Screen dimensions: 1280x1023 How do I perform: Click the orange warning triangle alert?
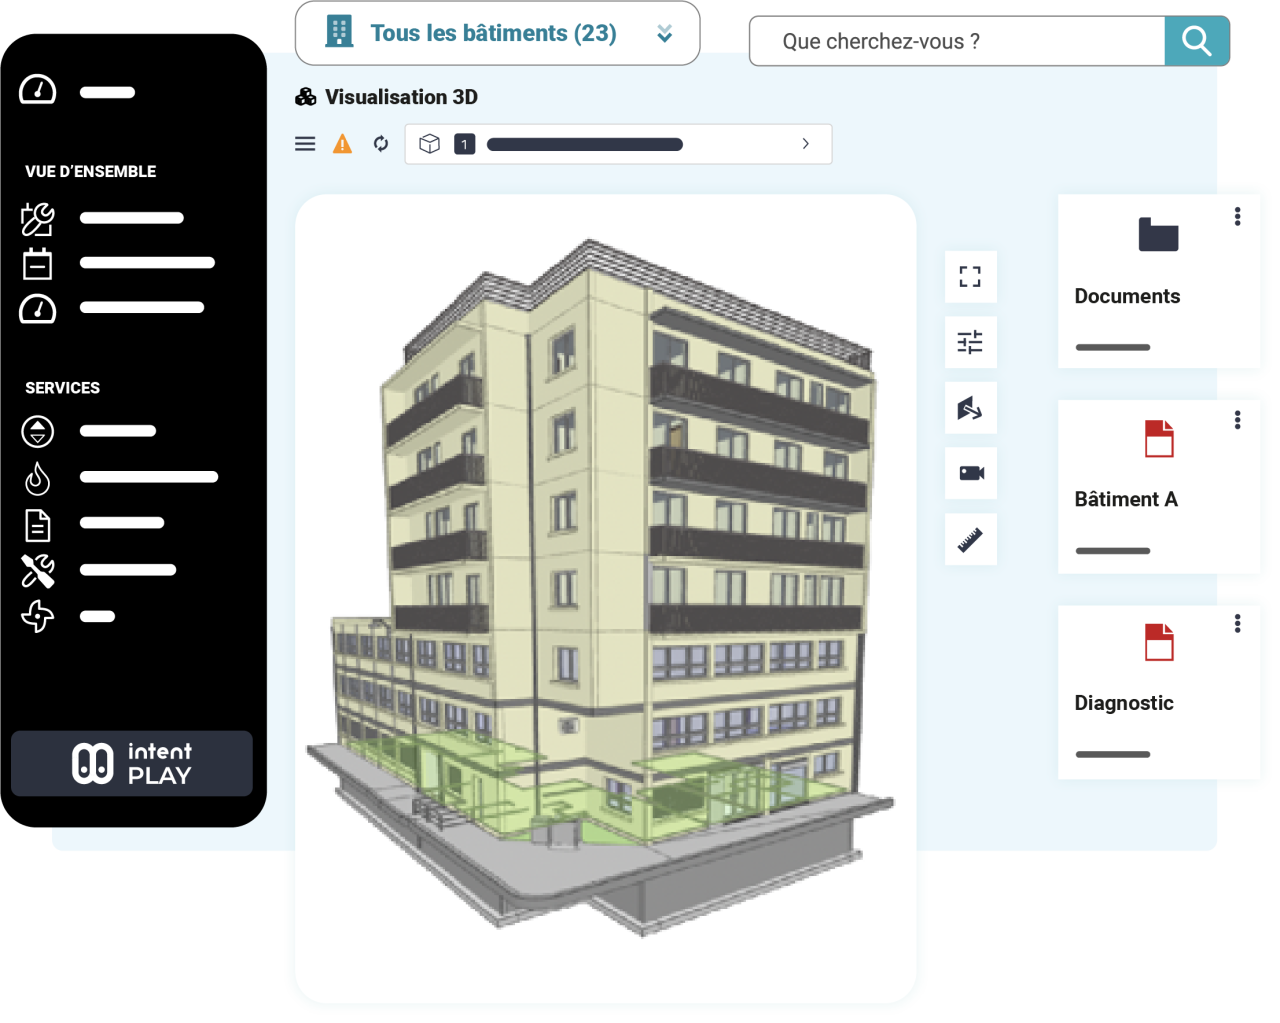342,143
